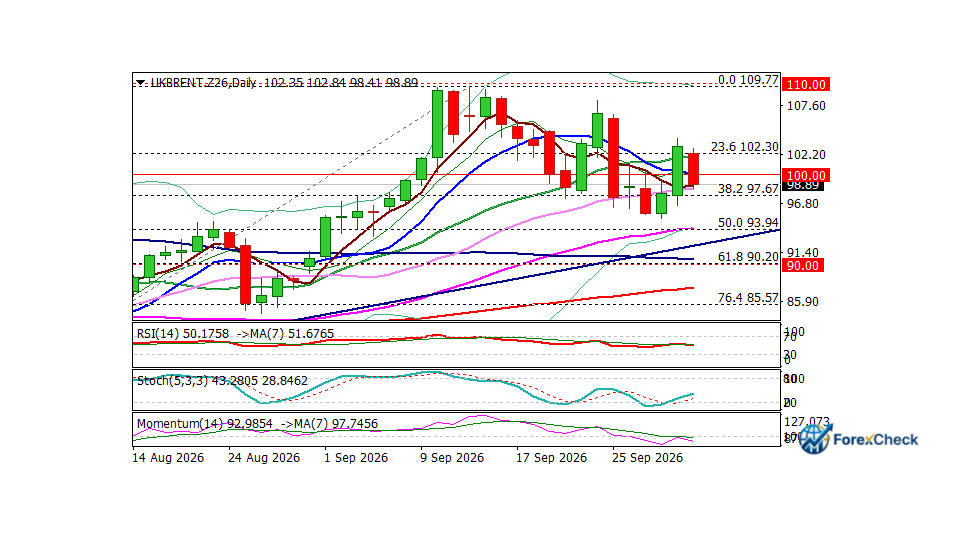Click the 17 Sep 2026 date label
Viewport: 960px width, 540px height.
(551, 458)
